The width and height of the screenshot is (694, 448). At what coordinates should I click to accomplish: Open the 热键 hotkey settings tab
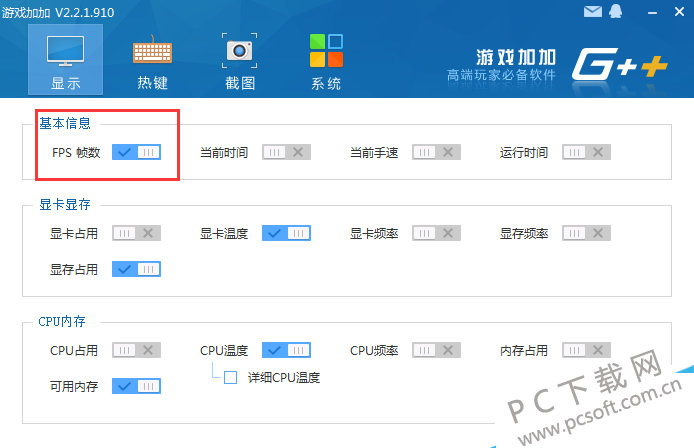[152, 60]
